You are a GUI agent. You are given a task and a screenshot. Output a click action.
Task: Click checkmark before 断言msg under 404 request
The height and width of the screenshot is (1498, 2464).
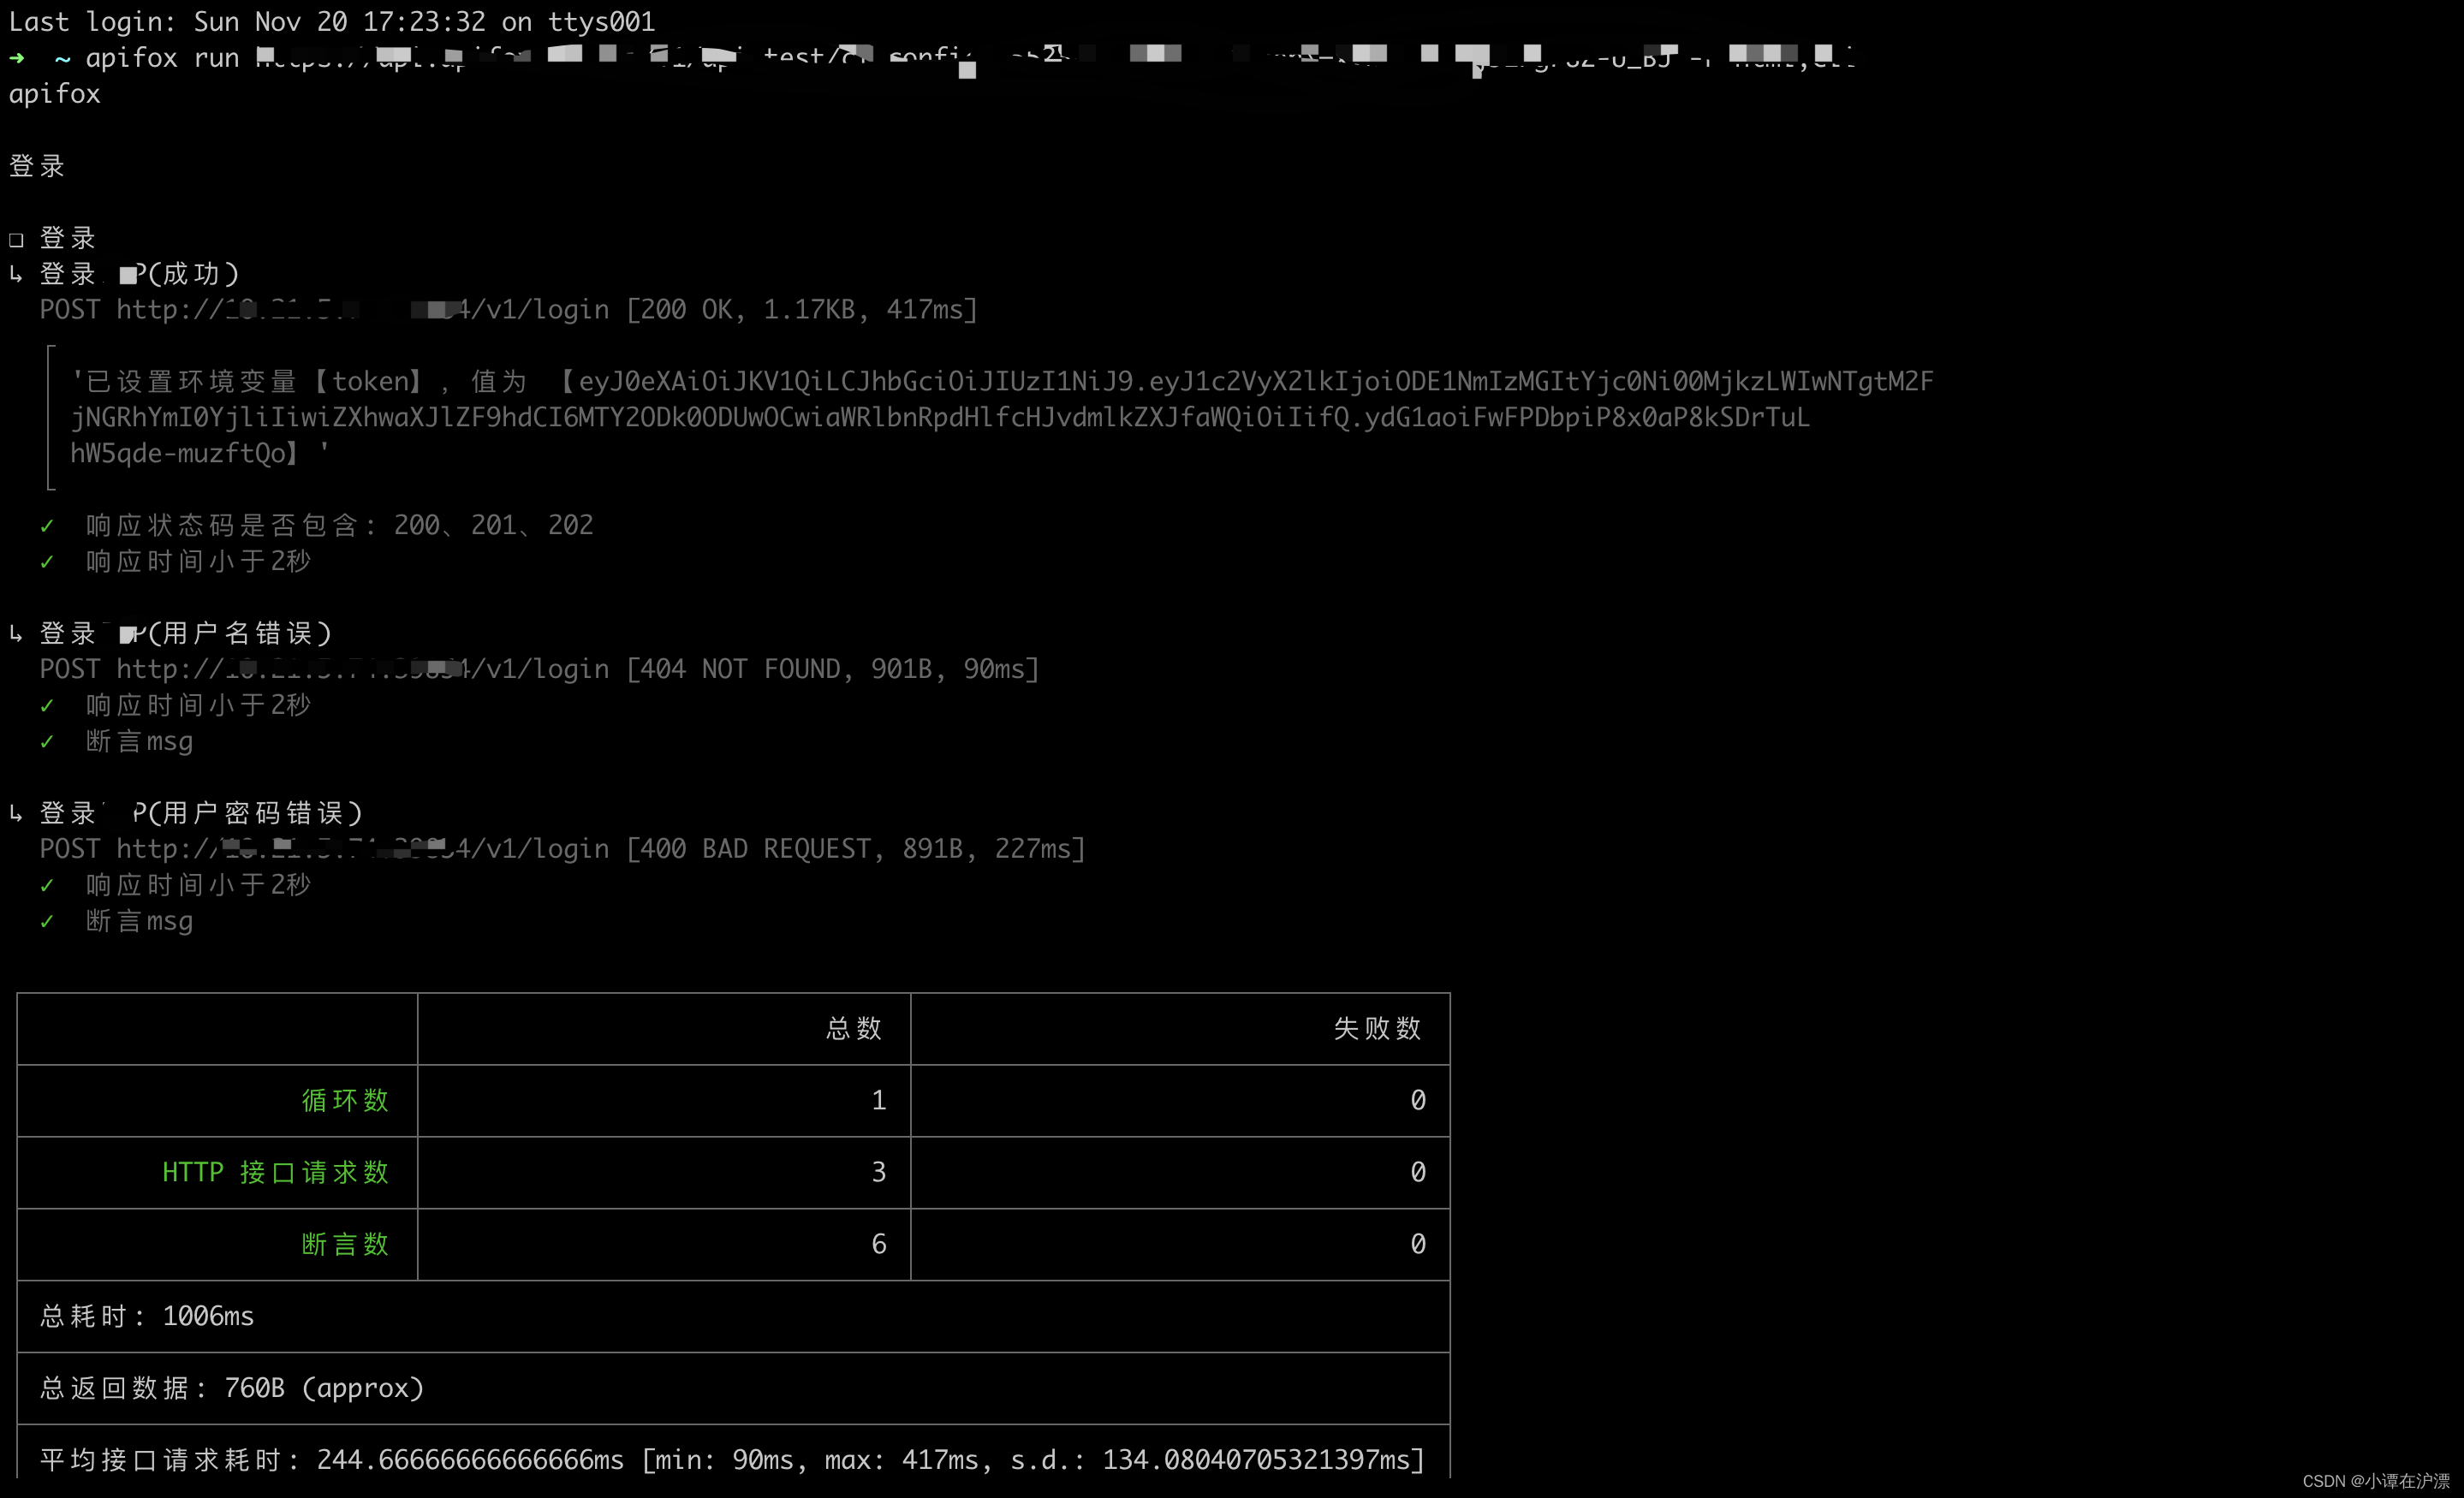click(x=47, y=742)
